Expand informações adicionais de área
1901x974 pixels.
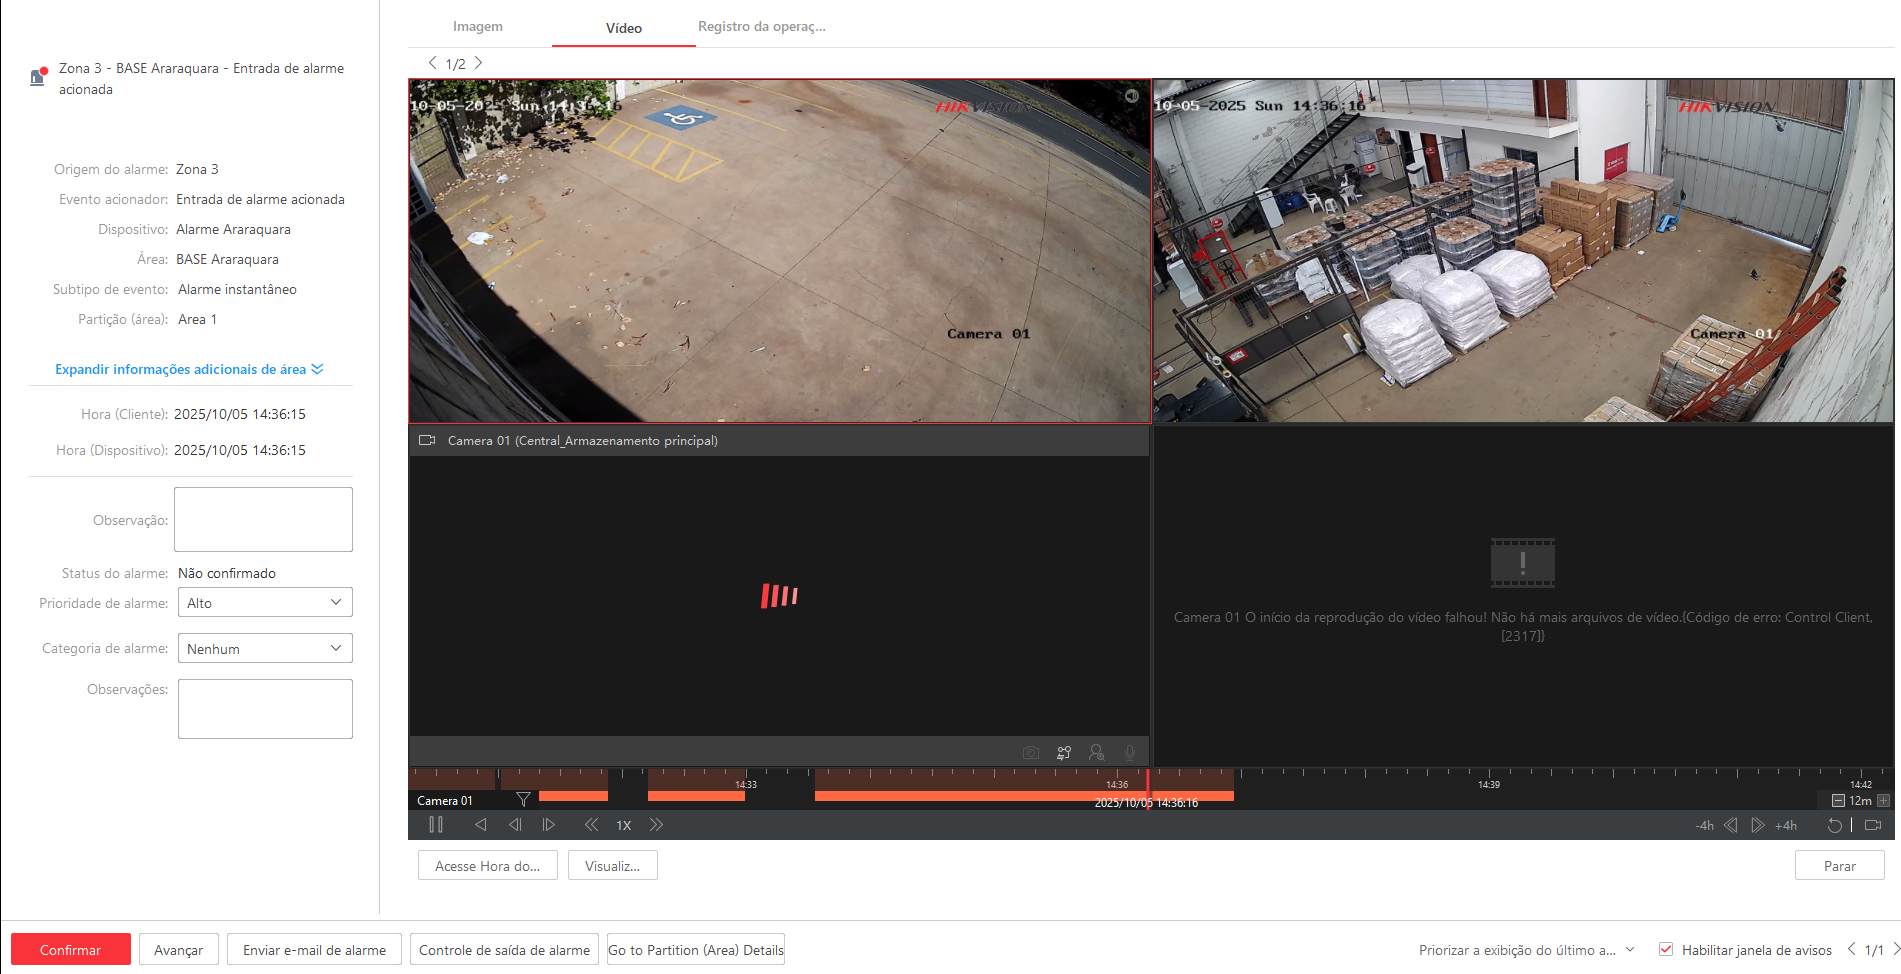coord(189,369)
